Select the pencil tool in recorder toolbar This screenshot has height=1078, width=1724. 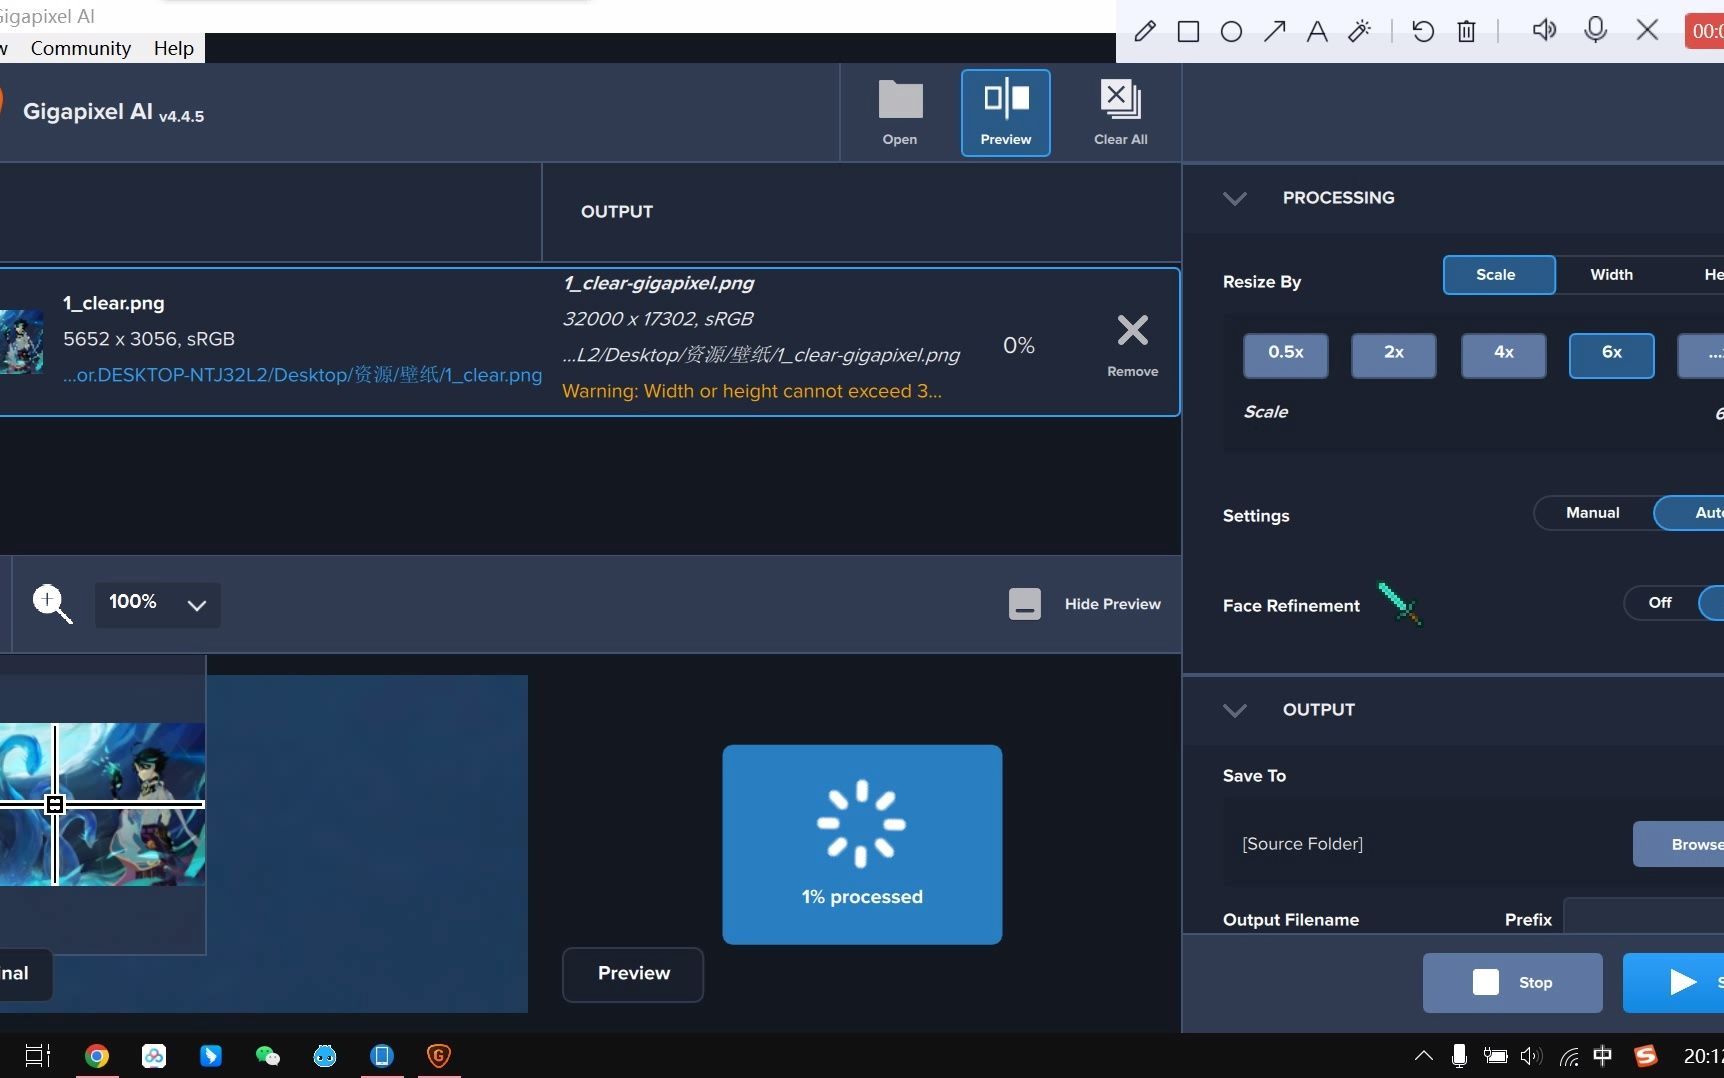click(1145, 31)
